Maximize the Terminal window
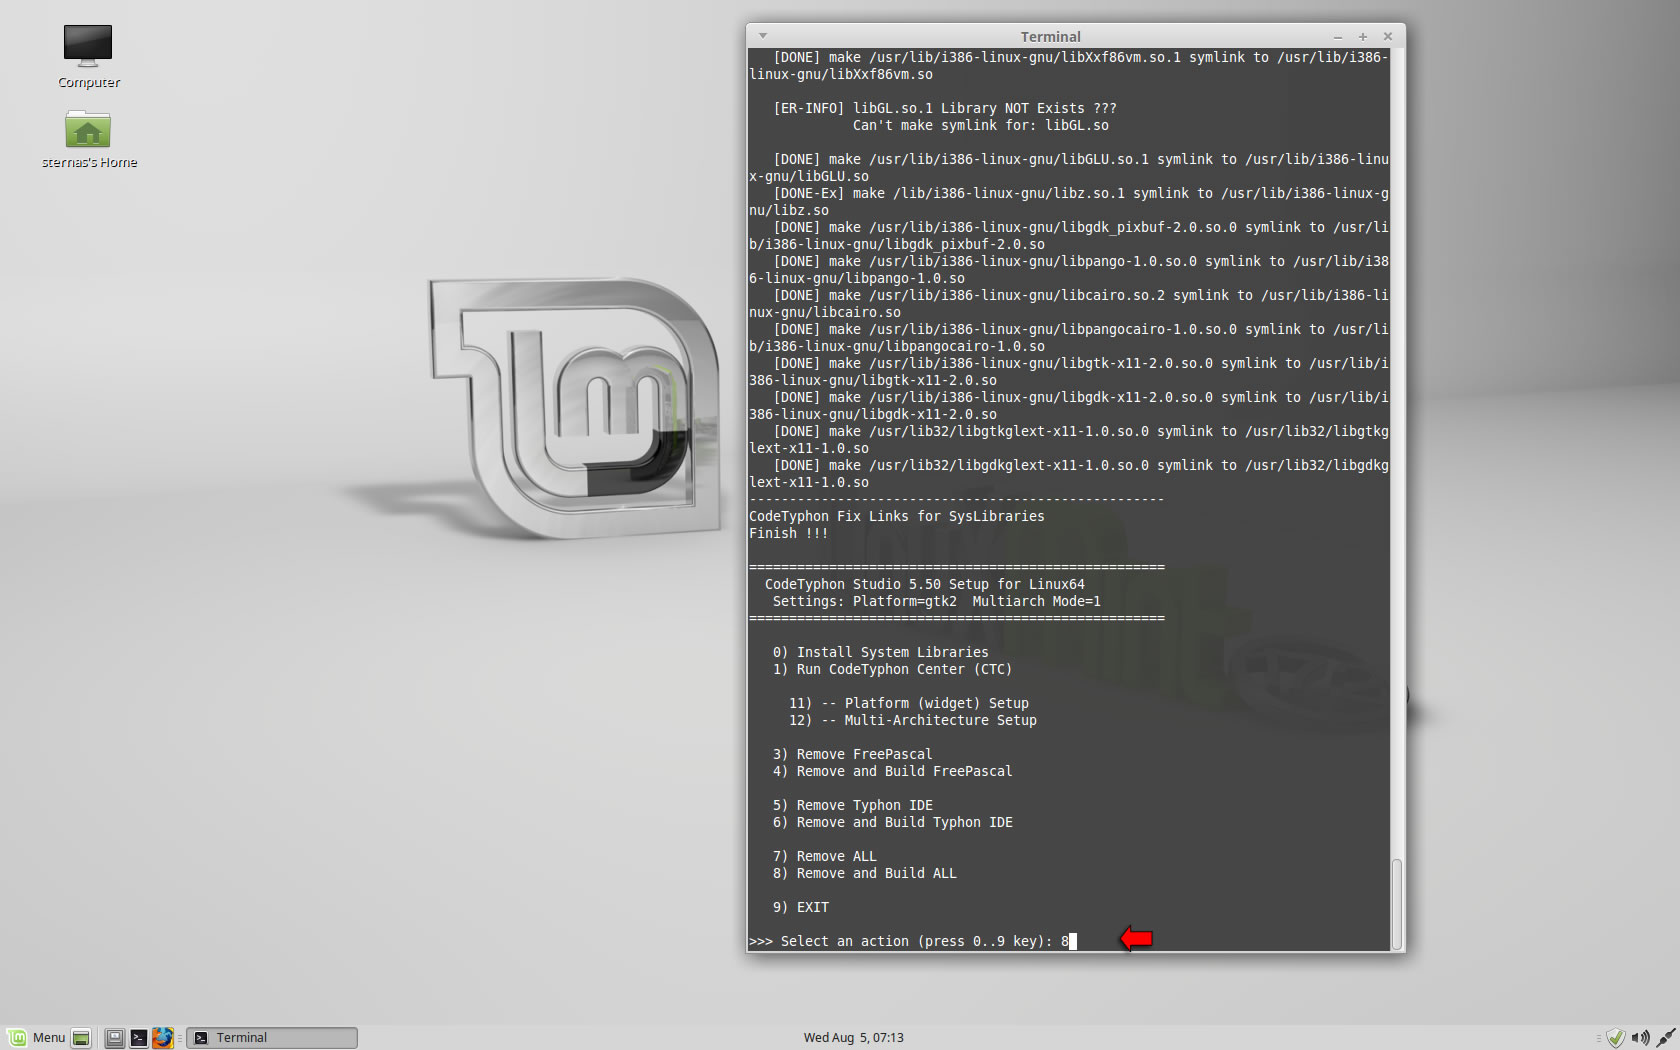This screenshot has width=1680, height=1050. tap(1362, 37)
